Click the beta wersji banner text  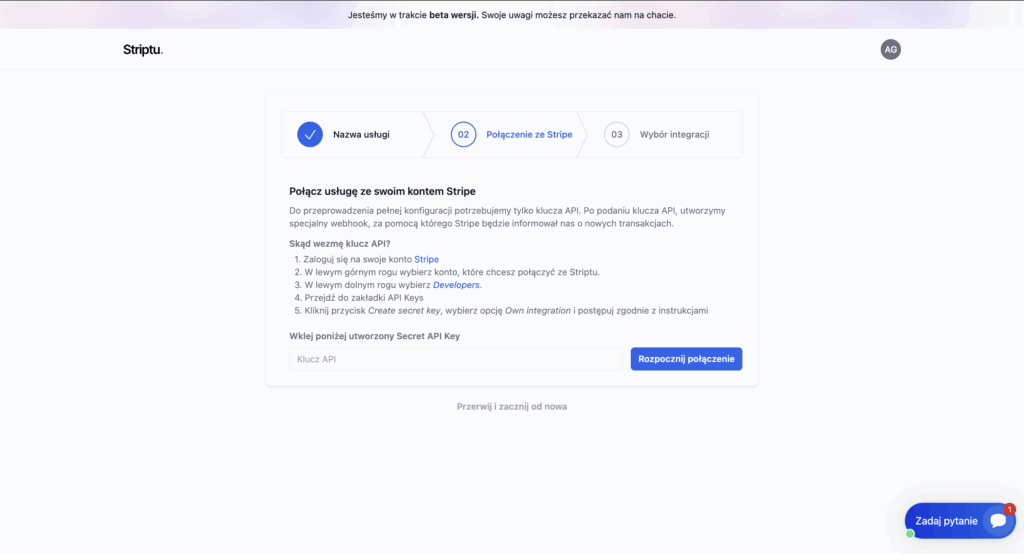tap(454, 15)
